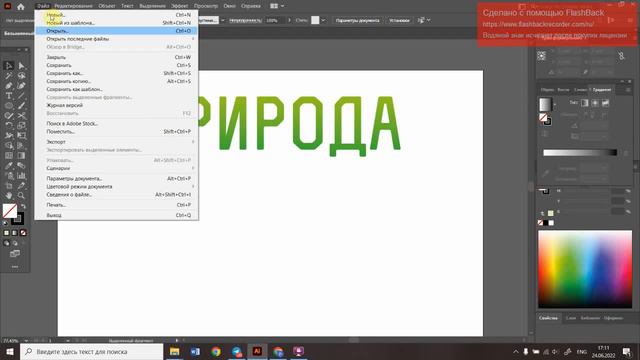Select the Lasso tool
The height and width of the screenshot is (360, 640).
click(21, 76)
